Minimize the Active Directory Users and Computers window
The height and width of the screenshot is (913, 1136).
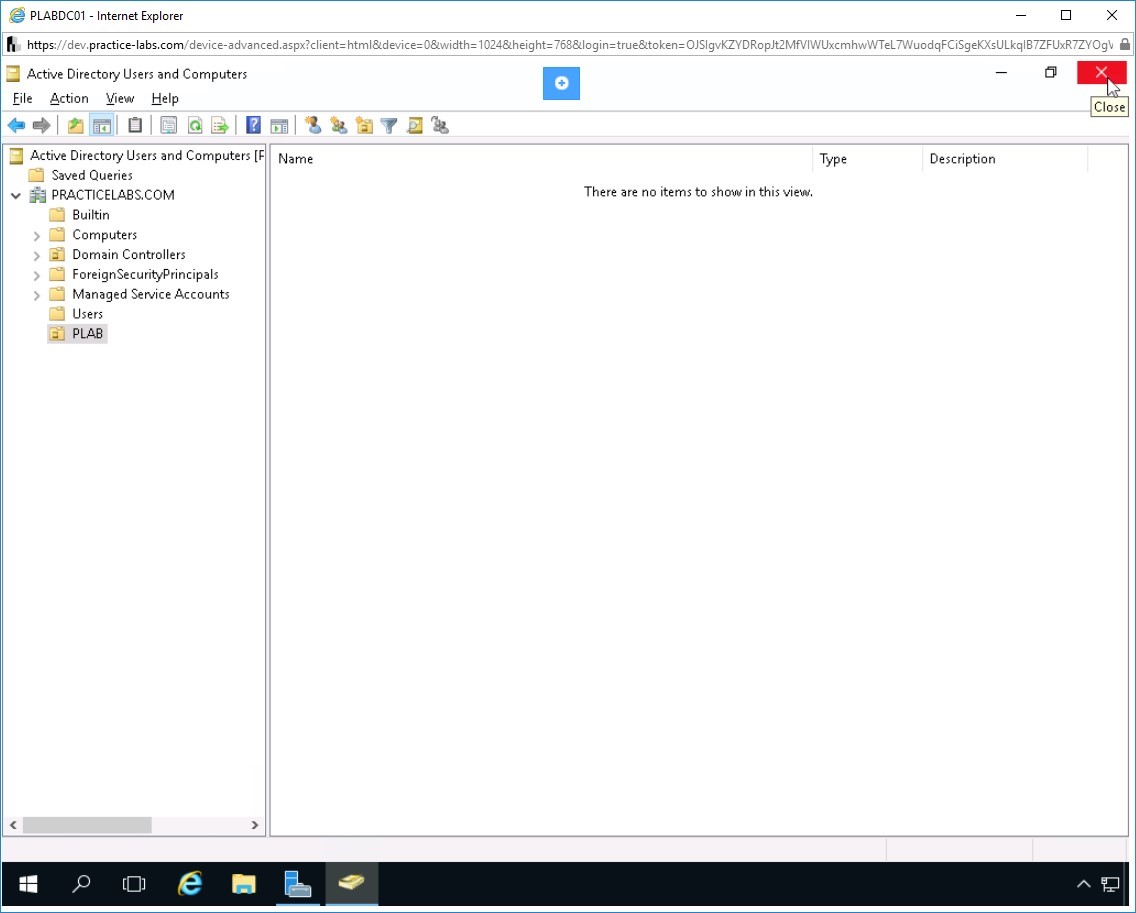[x=1001, y=72]
